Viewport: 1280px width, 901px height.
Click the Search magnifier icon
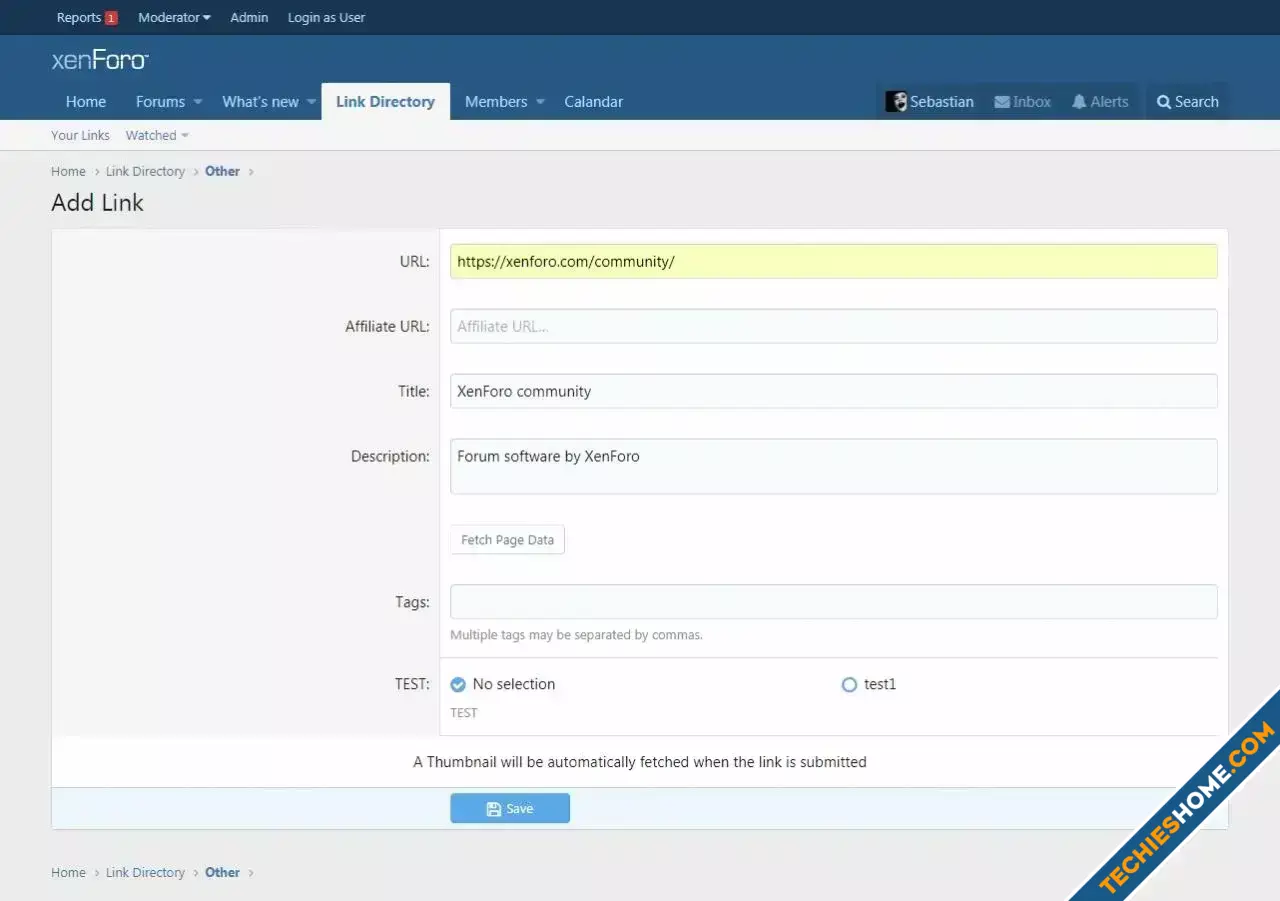click(1164, 102)
